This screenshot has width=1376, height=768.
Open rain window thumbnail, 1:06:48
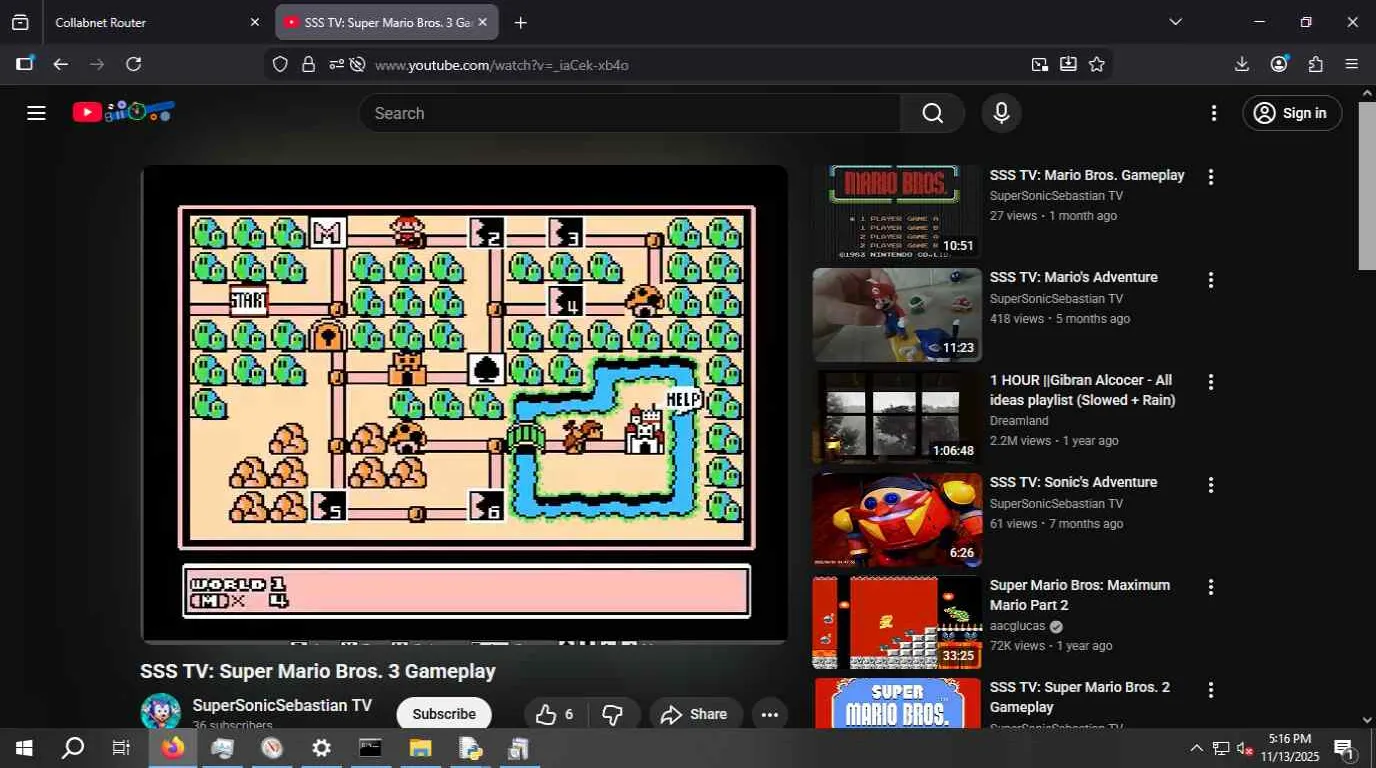(x=897, y=418)
